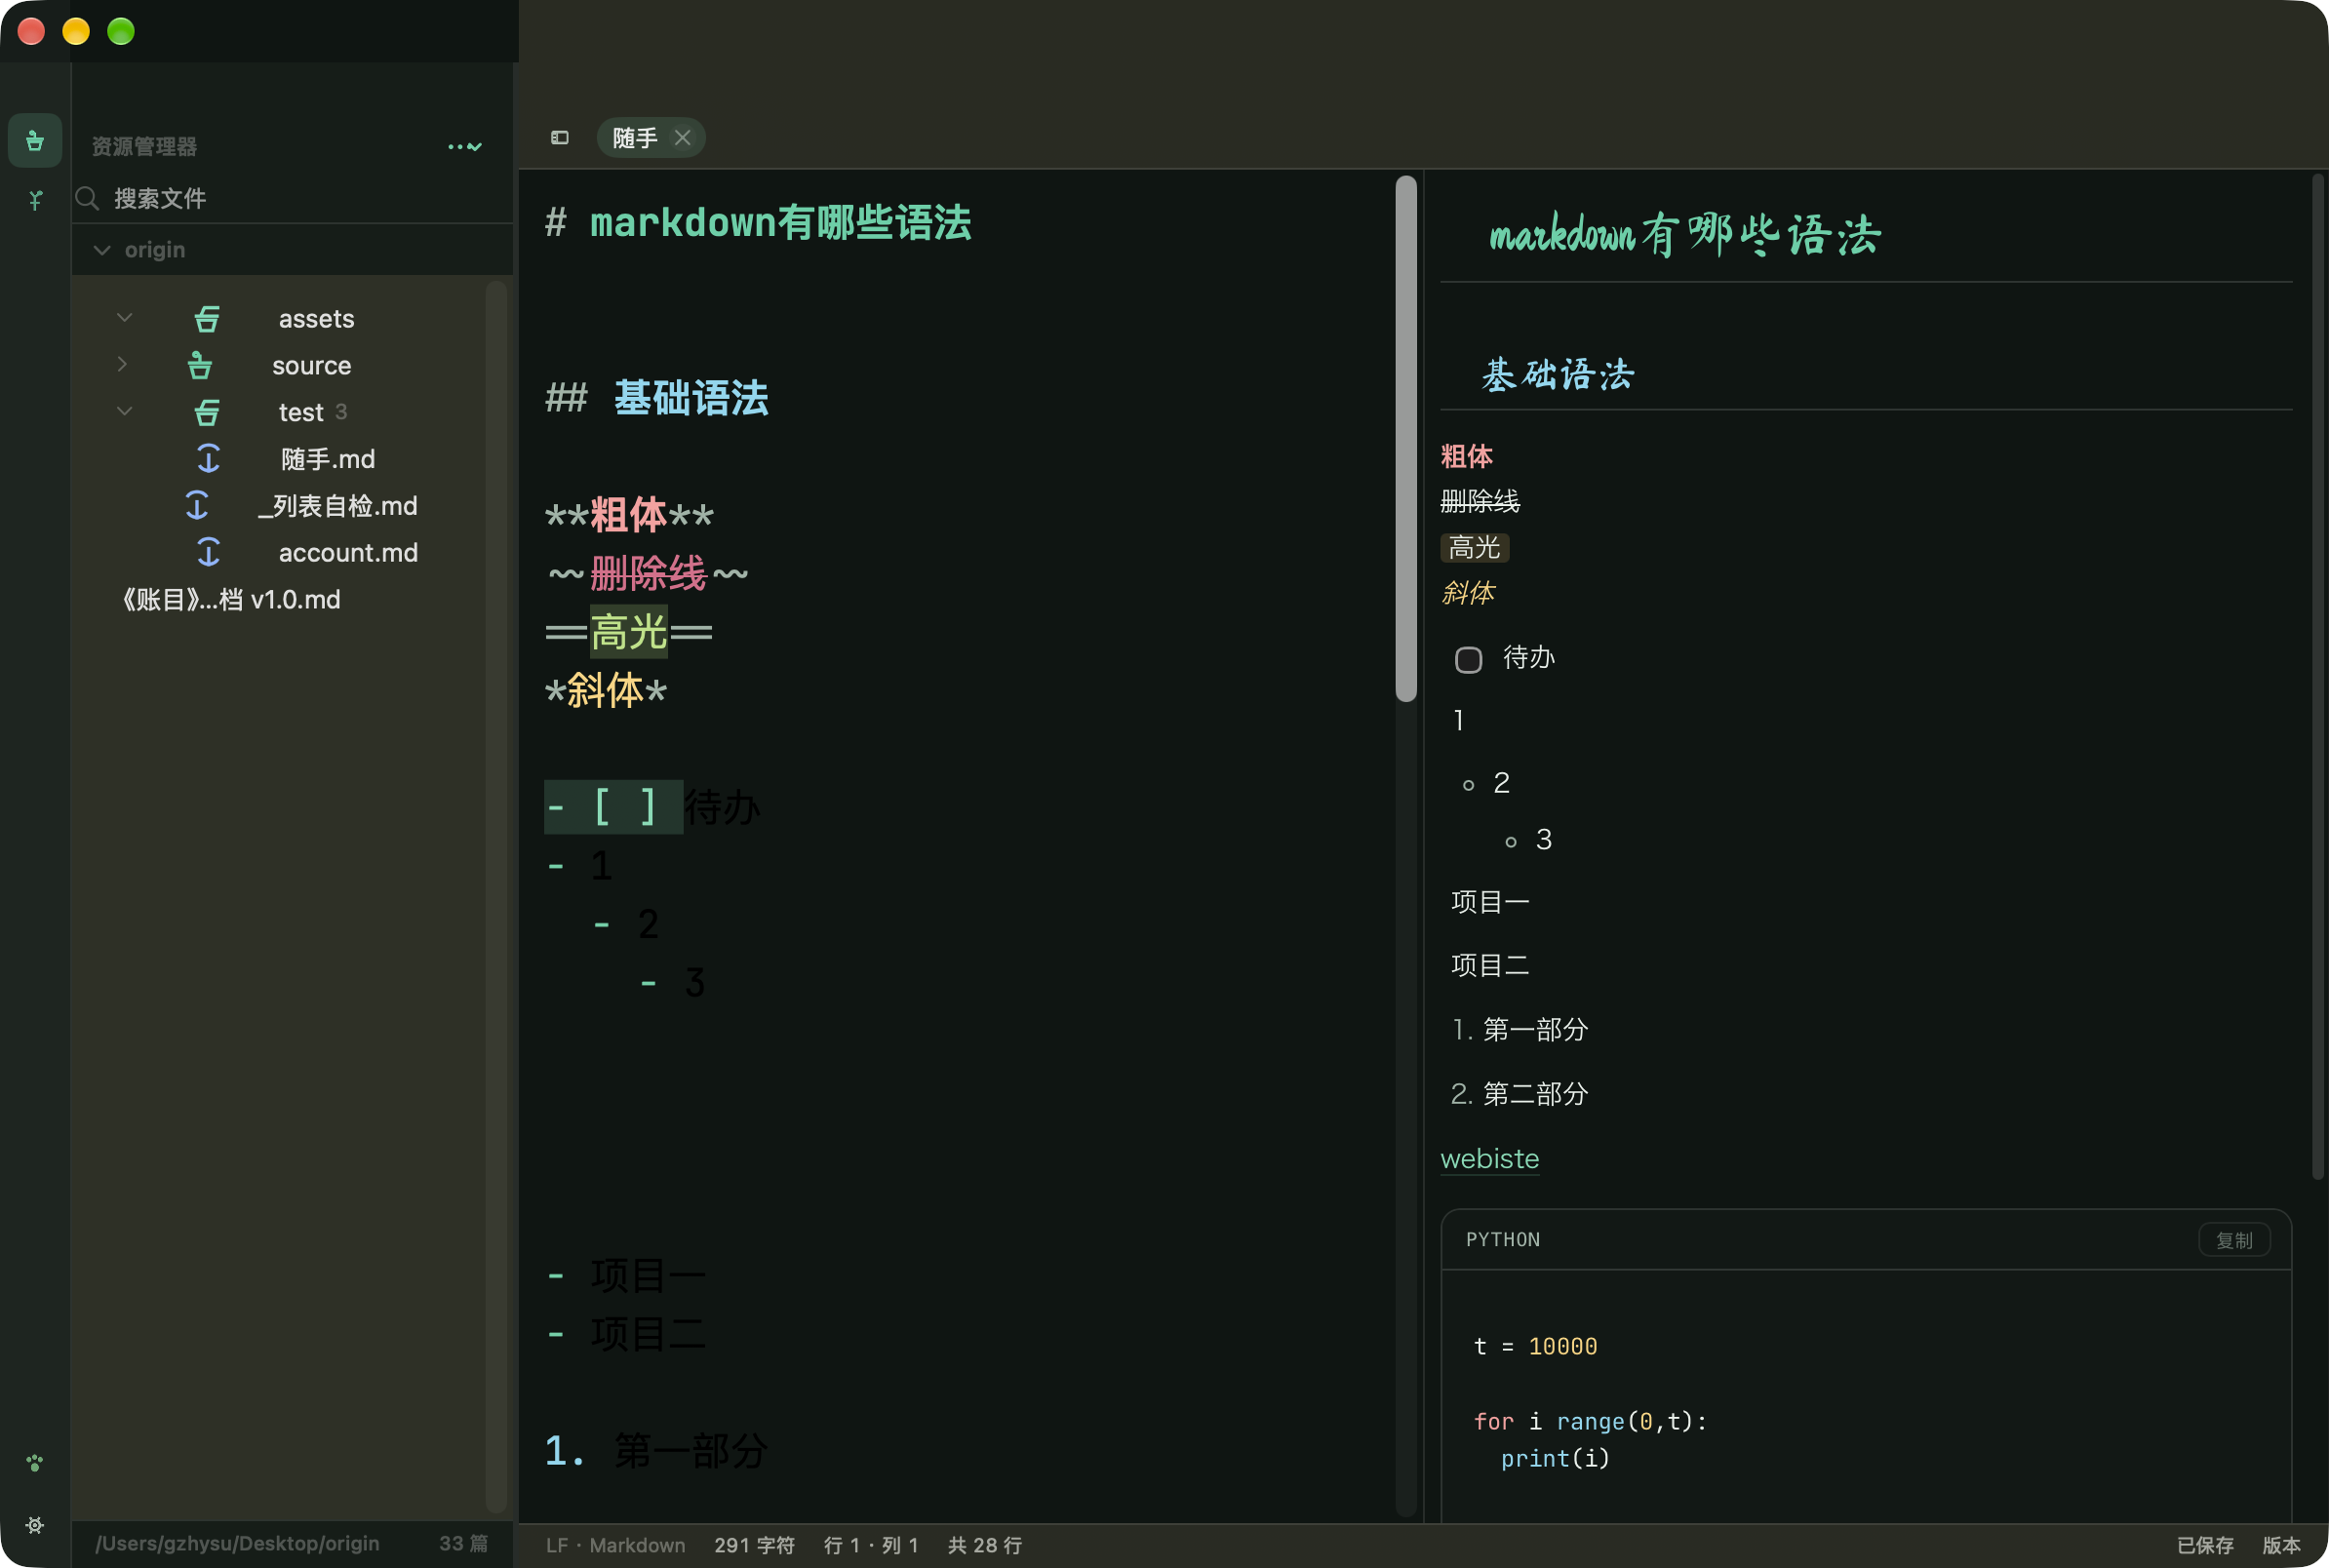
Task: Open _列表自检.md file
Action: pyautogui.click(x=338, y=506)
